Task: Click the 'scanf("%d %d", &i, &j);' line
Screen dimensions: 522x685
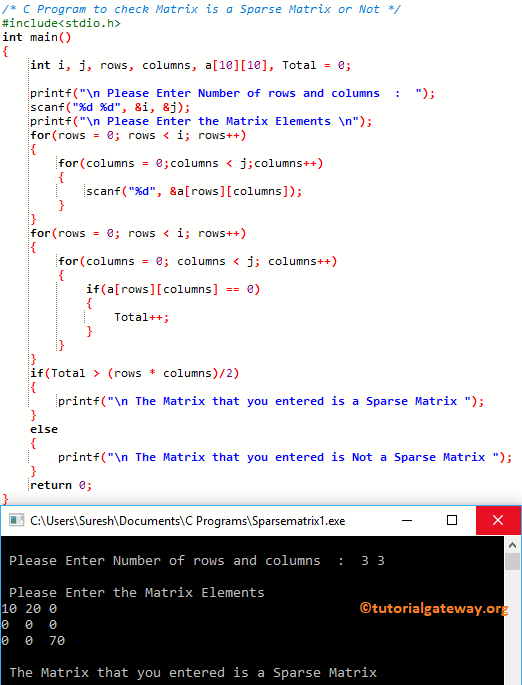Action: [x=110, y=107]
